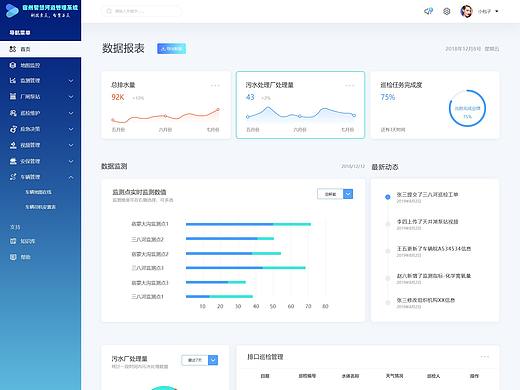Click the 日期 column header

pyautogui.click(x=265, y=376)
